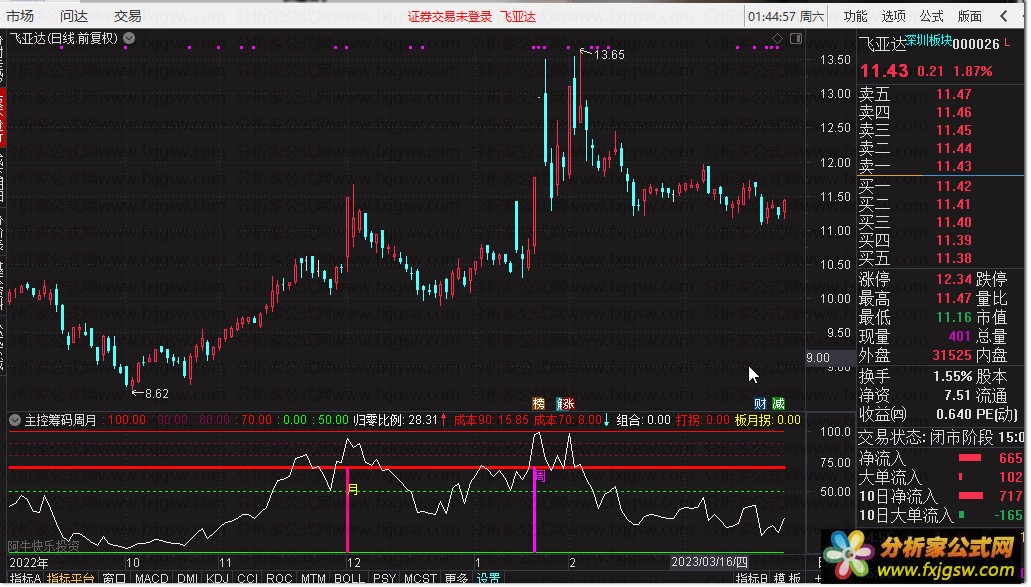Screen dimensions: 1031x587
Task: Click the 2023/03/16/四 date label
Action: click(709, 562)
